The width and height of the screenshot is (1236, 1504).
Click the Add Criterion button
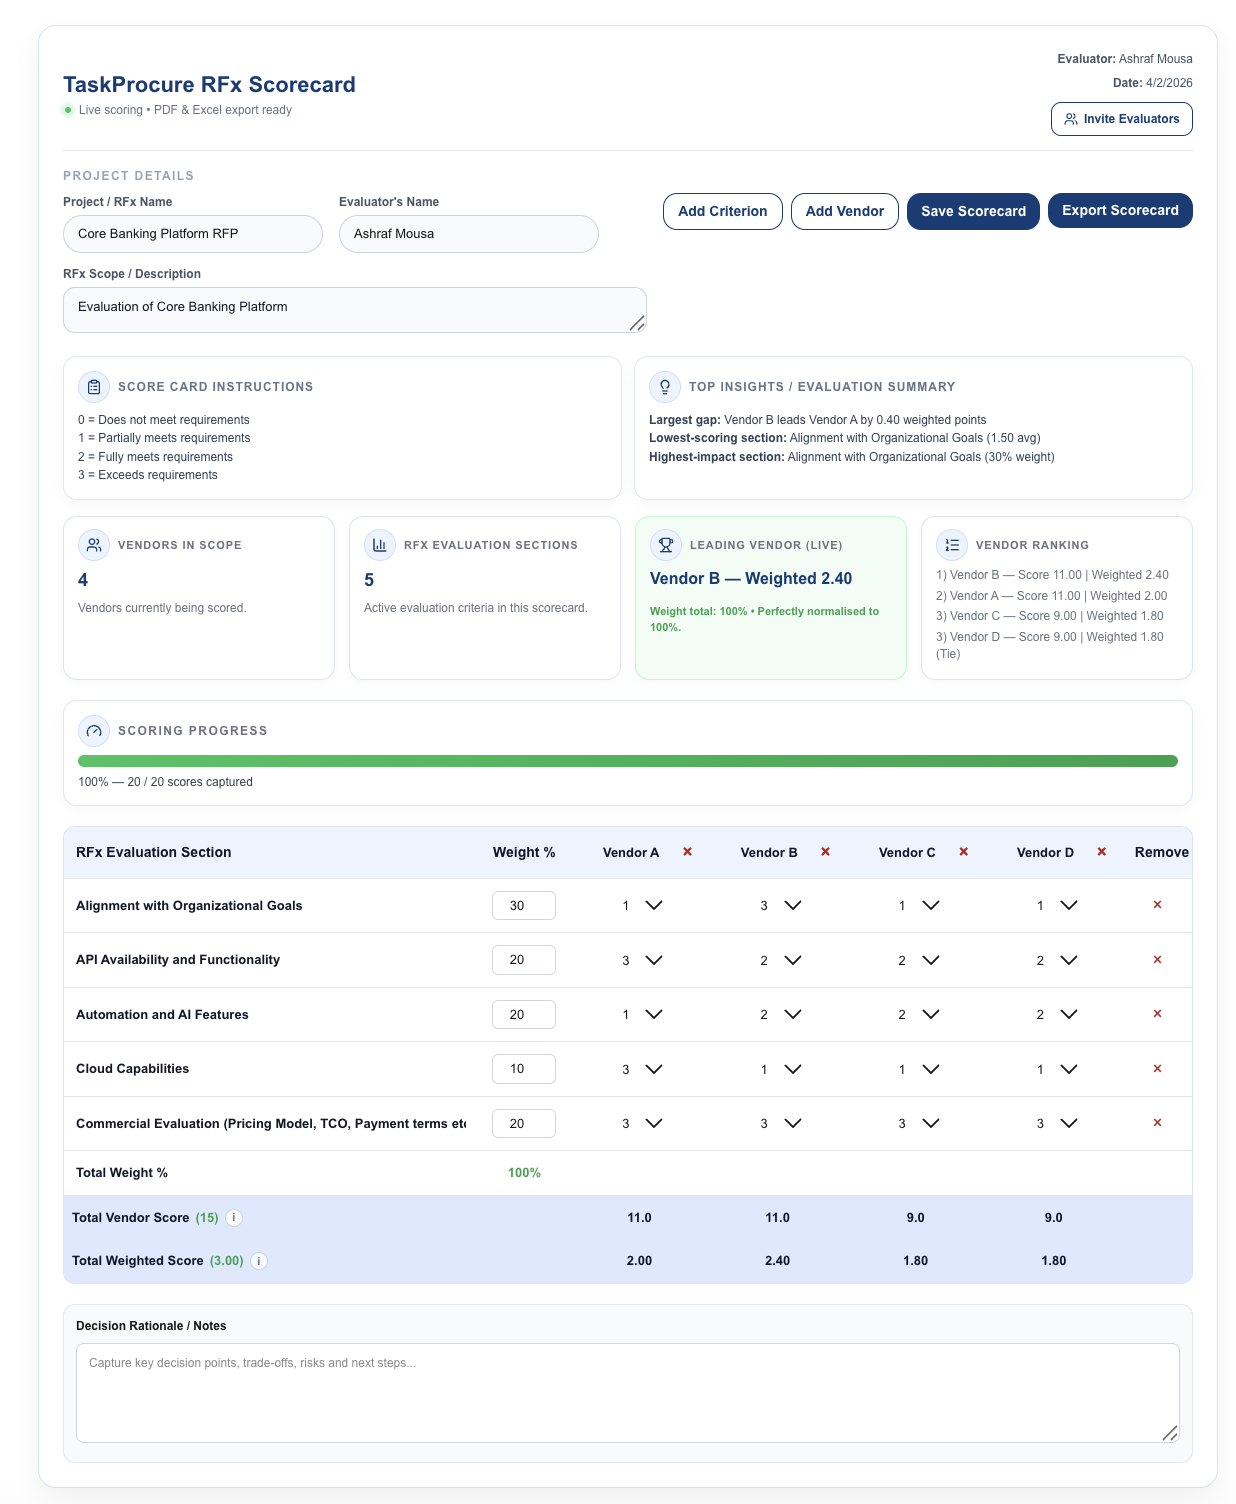722,211
